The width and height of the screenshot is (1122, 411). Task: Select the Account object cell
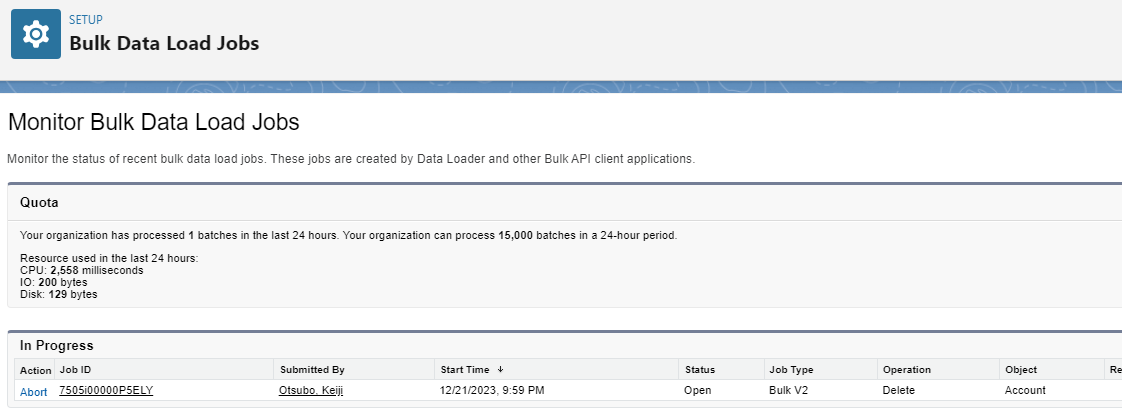click(1025, 390)
